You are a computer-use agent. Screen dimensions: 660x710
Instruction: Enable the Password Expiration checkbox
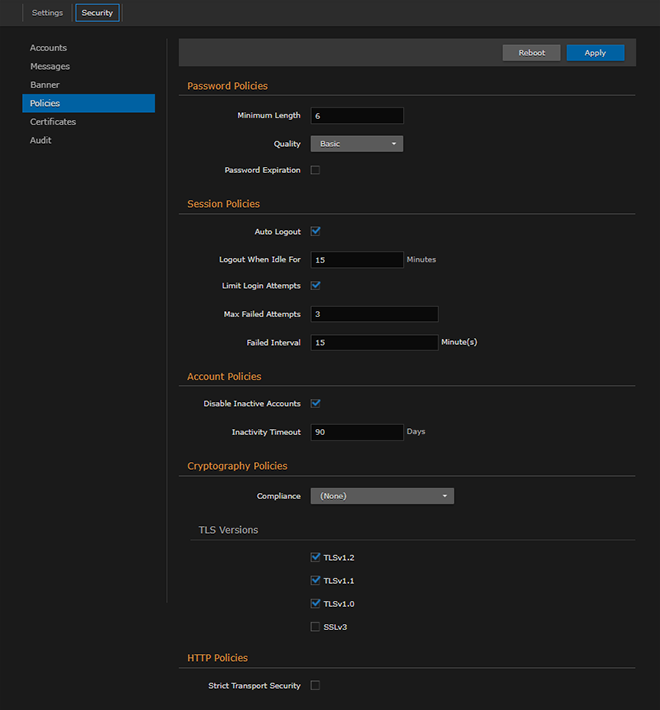[x=315, y=170]
